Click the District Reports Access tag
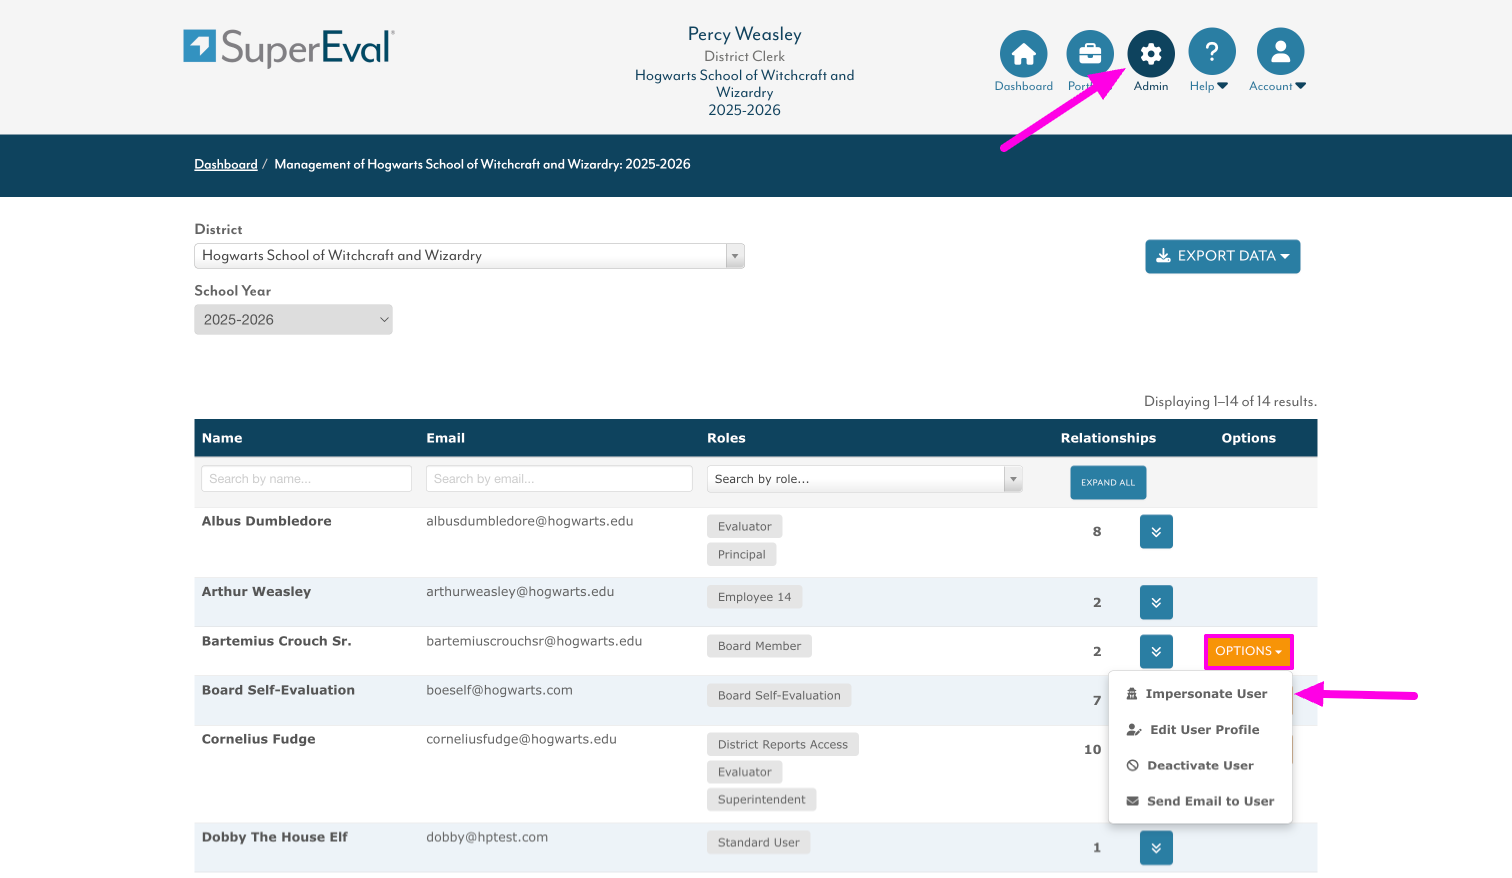Viewport: 1512px width, 878px height. click(782, 744)
